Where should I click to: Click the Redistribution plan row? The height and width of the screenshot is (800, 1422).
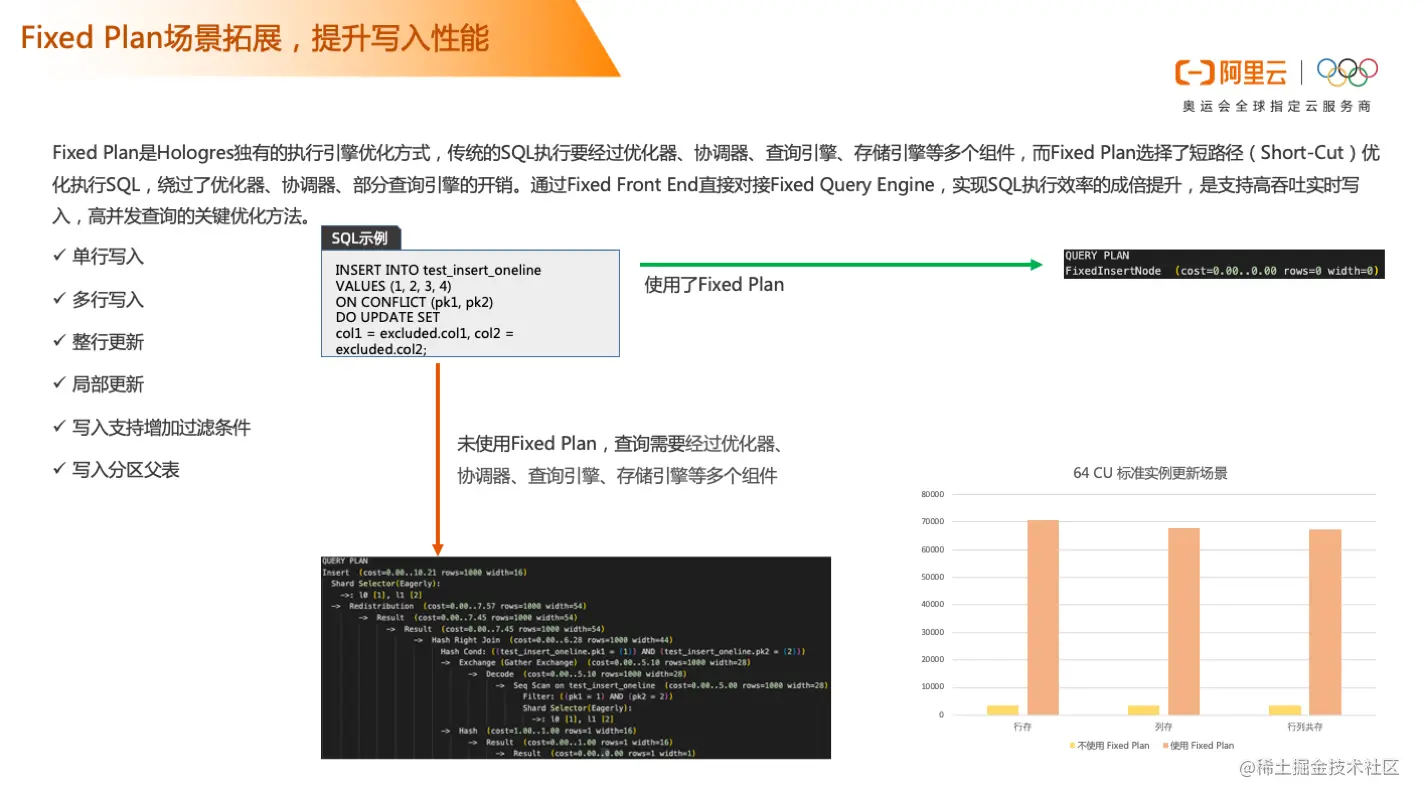click(x=460, y=606)
